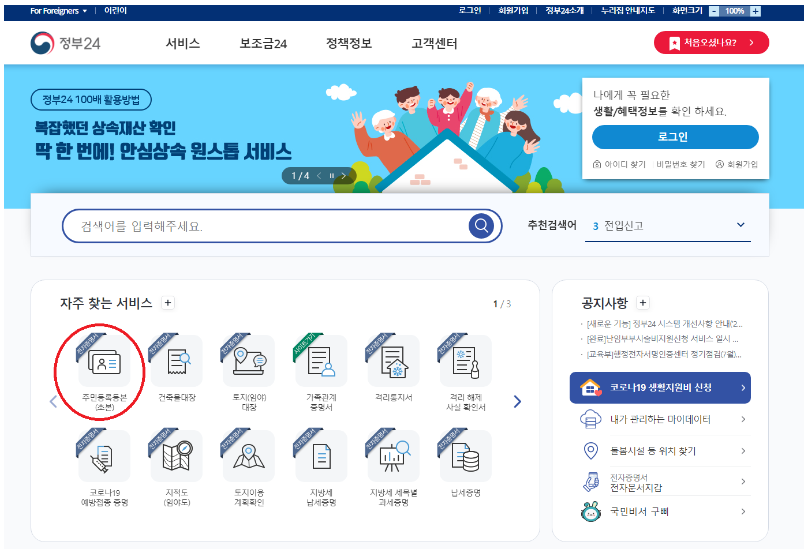Pause the banner slideshow
Screen dimensions: 810x553
[332, 176]
